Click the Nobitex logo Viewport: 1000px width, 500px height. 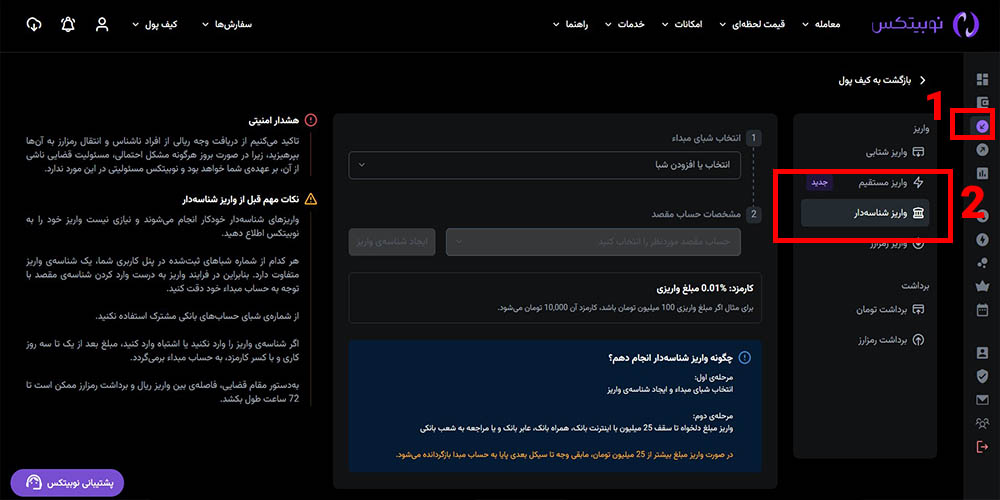tap(925, 24)
